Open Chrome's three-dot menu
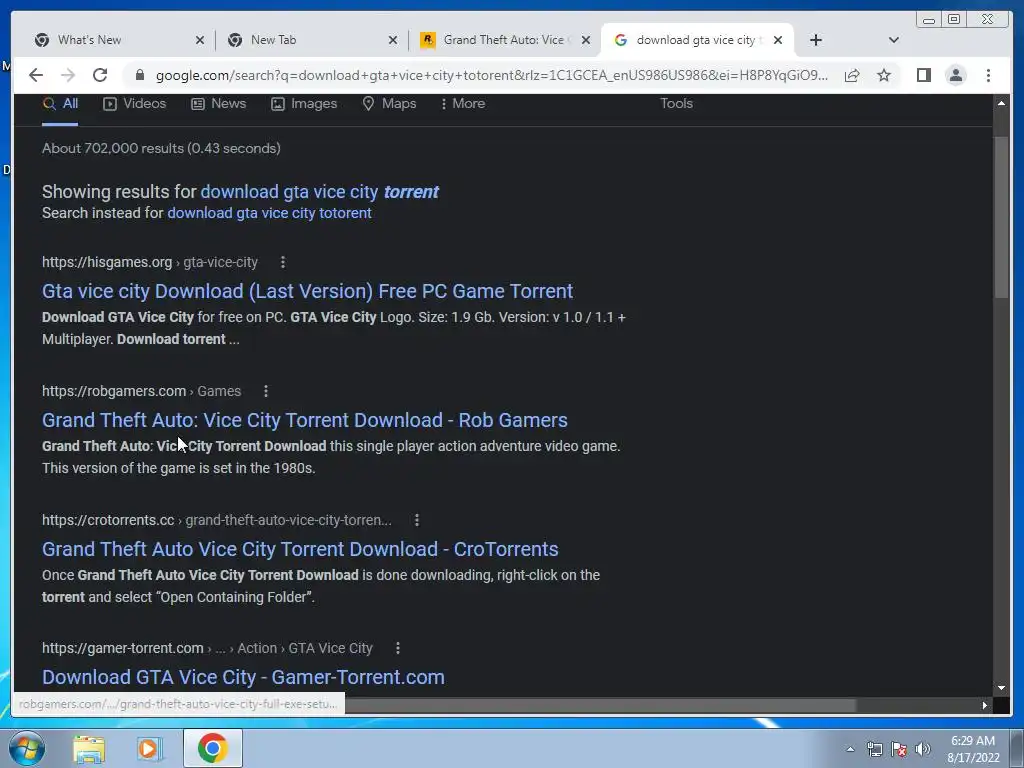Screen dimensions: 1024x768 coord(988,75)
